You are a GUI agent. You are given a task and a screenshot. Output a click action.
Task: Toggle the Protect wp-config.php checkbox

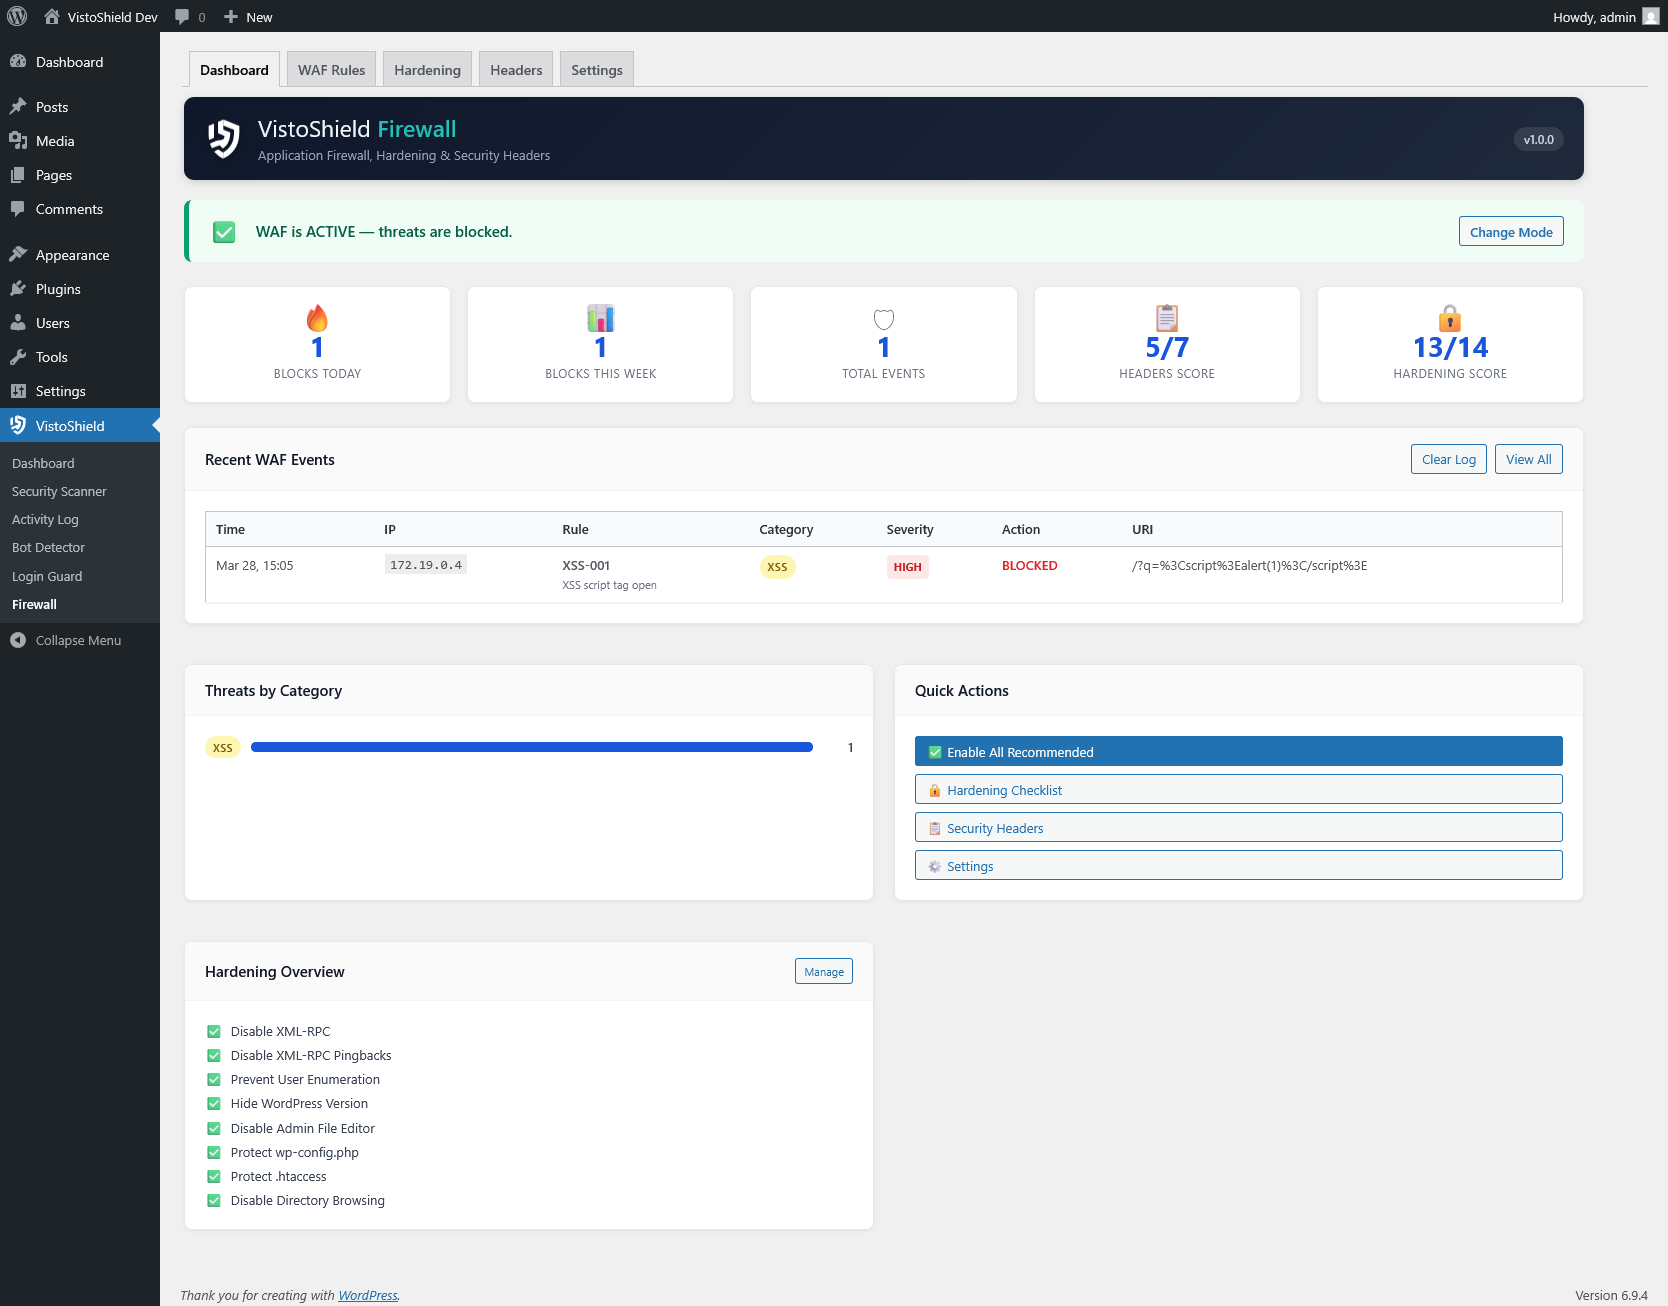(x=214, y=1152)
